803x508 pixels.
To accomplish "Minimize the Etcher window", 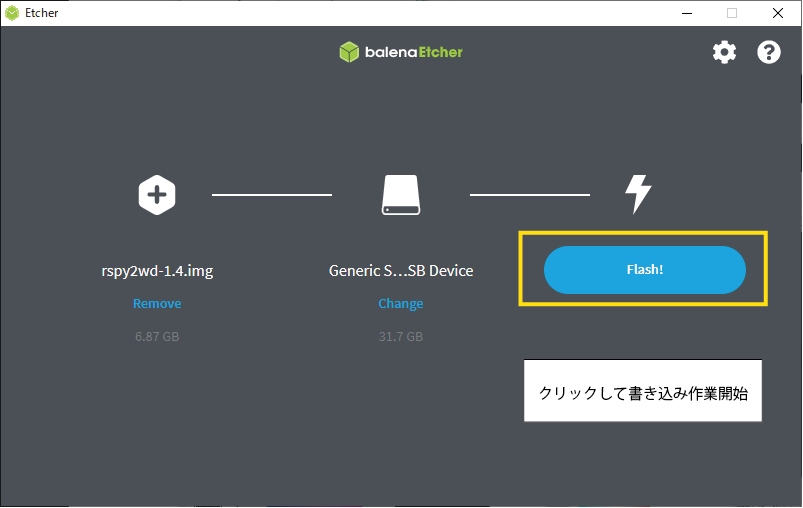I will coord(687,13).
